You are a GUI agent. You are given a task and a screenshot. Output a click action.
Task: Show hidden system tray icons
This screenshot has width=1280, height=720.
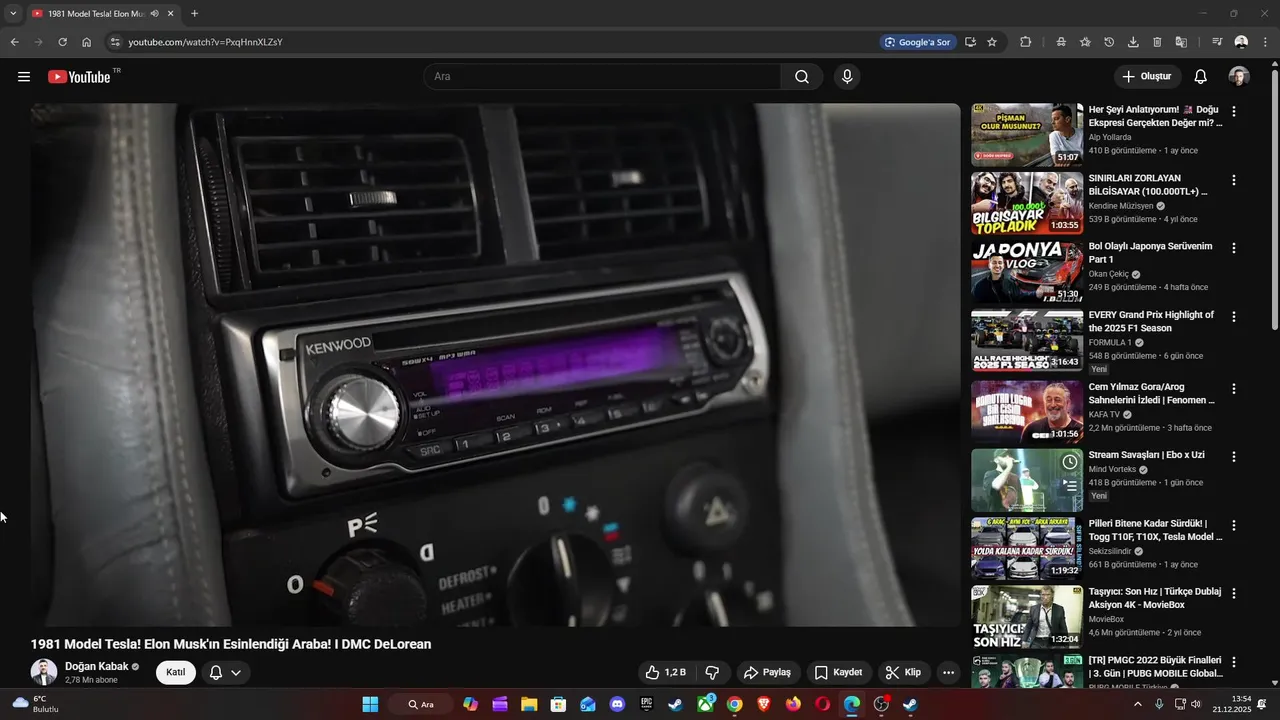point(1137,704)
